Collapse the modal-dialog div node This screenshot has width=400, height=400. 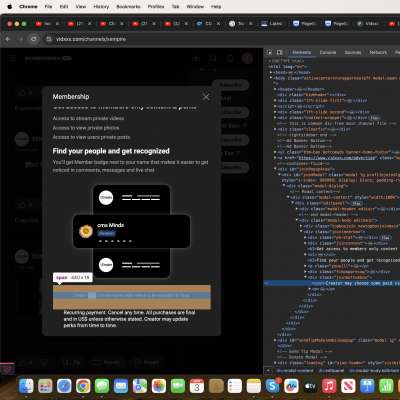[x=283, y=186]
